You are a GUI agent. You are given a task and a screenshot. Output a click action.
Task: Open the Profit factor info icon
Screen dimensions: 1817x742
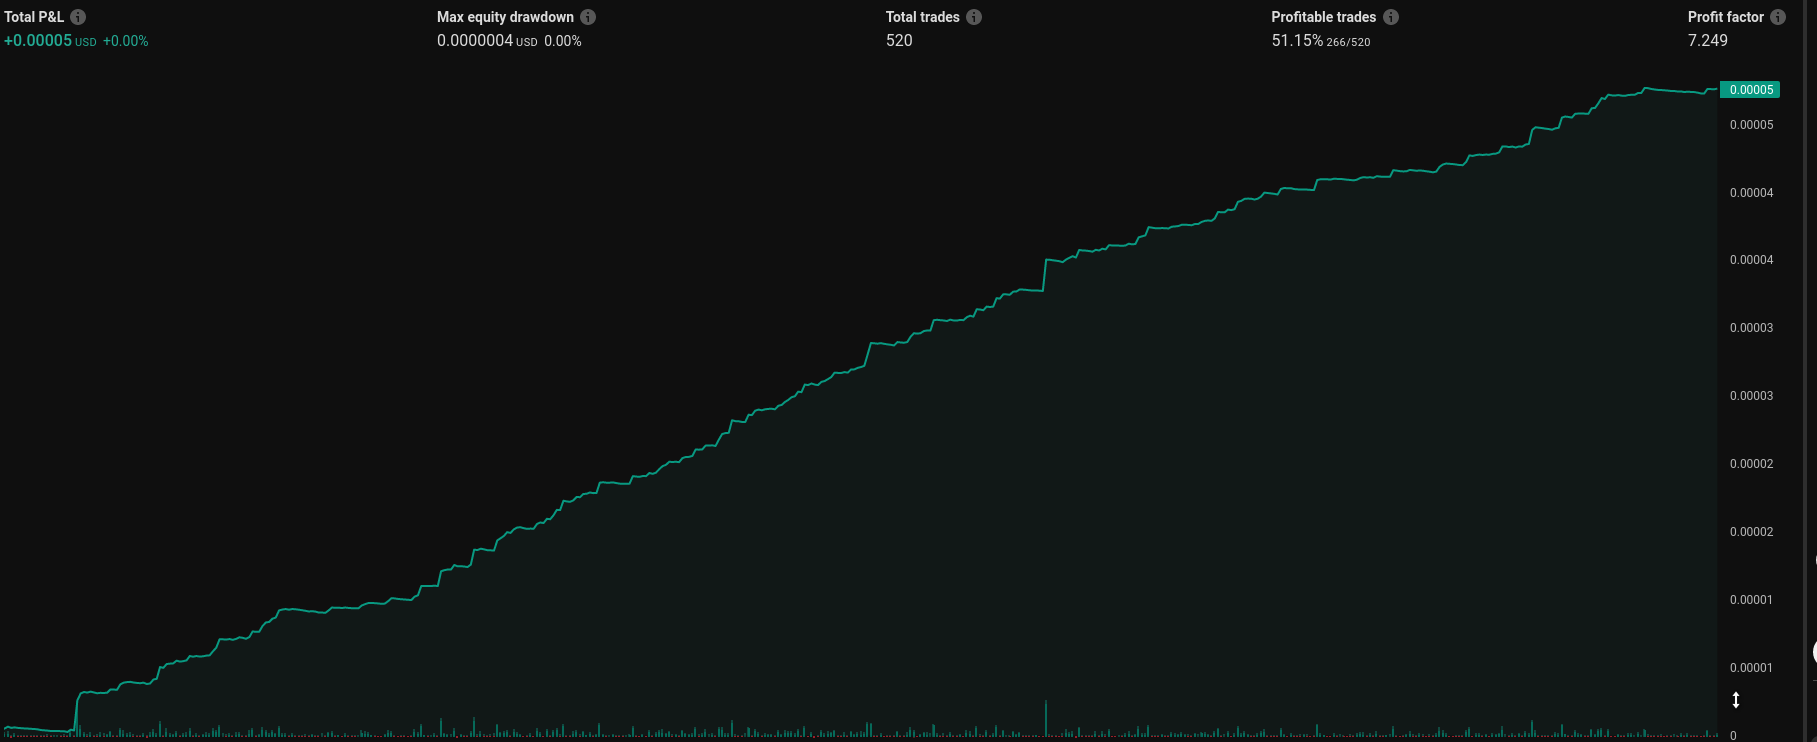tap(1778, 17)
